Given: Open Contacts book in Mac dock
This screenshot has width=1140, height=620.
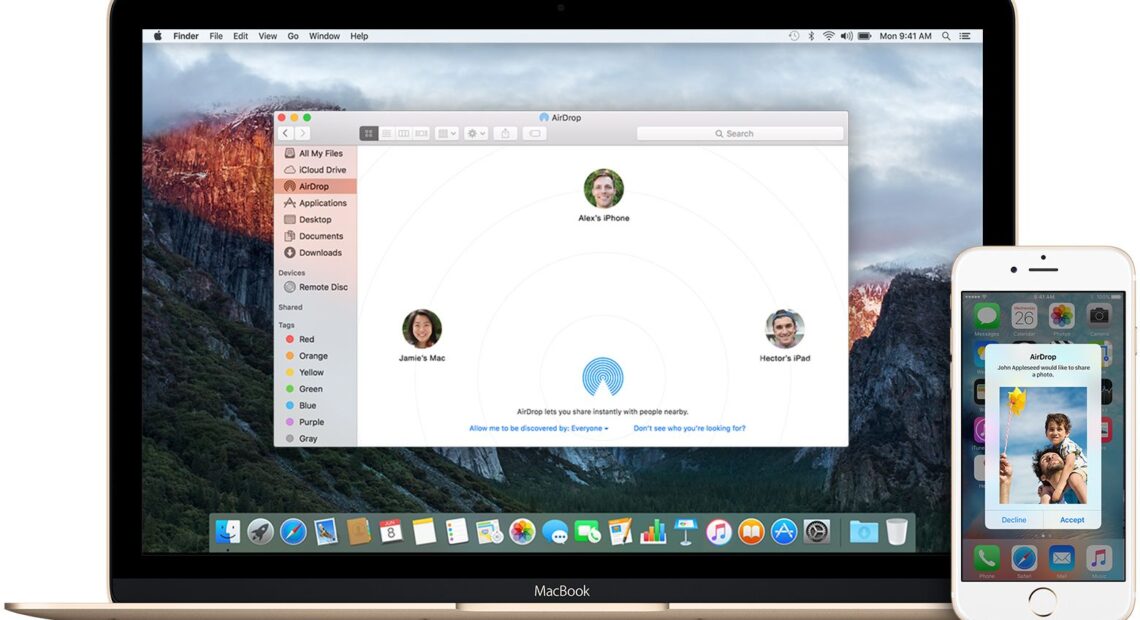Looking at the screenshot, I should (358, 532).
